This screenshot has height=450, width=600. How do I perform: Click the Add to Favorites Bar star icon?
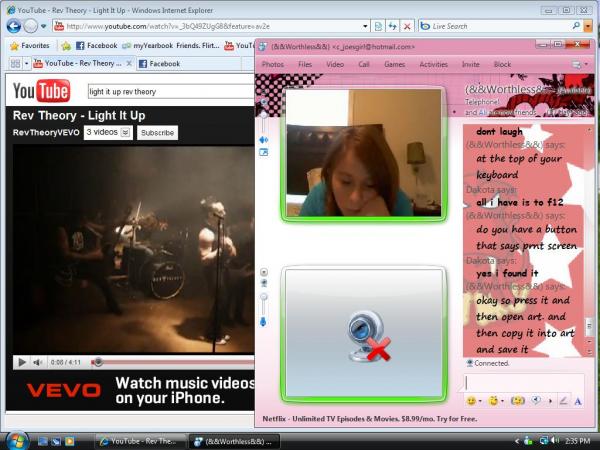(x=66, y=46)
